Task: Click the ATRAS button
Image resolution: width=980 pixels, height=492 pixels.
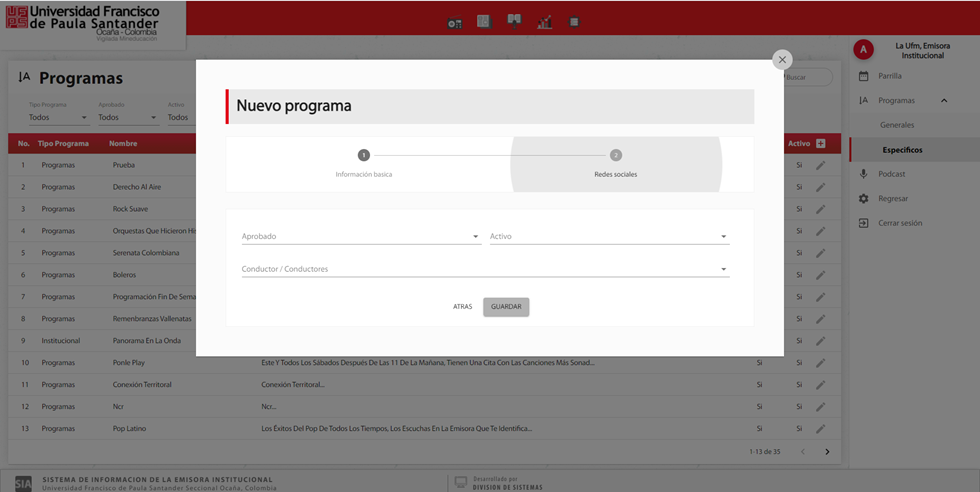Action: [x=462, y=307]
